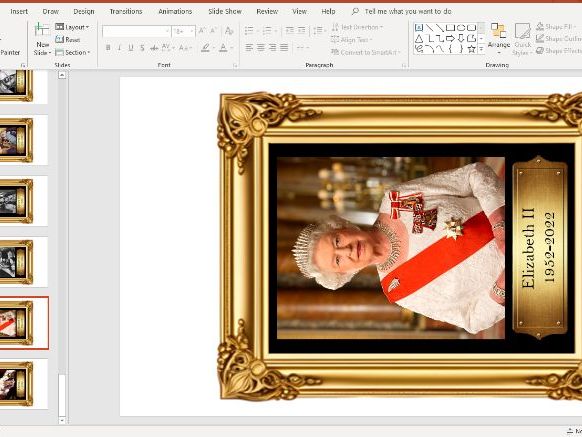Click the Font Color swatch
This screenshot has height=437, width=582.
point(223,48)
